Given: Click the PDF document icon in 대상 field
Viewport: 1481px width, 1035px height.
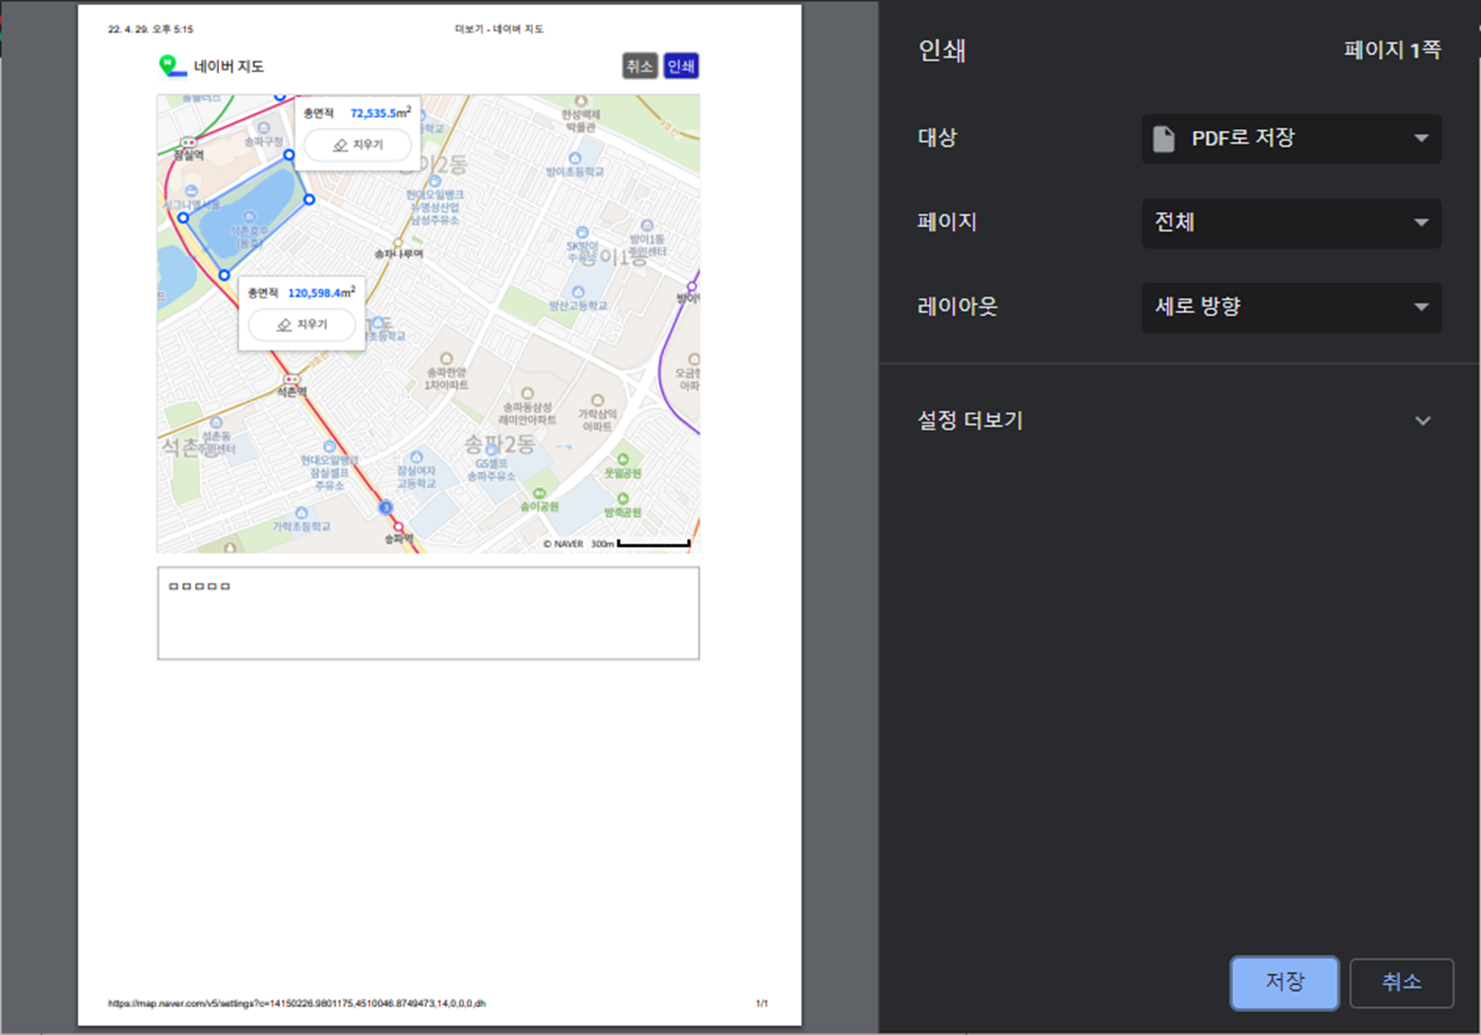Looking at the screenshot, I should (x=1163, y=138).
